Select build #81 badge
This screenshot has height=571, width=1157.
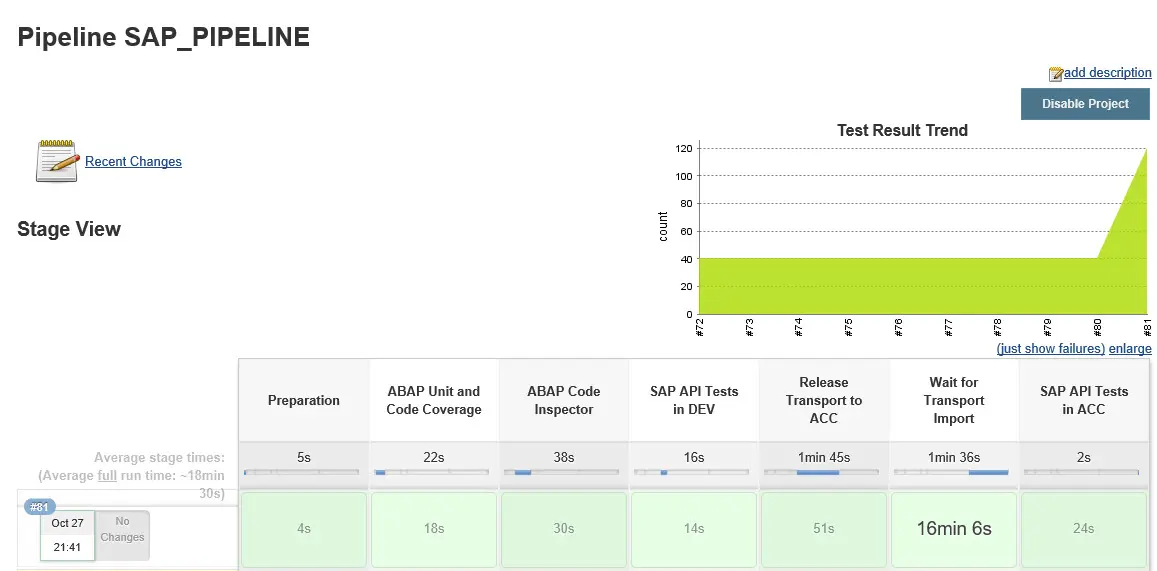[x=39, y=507]
